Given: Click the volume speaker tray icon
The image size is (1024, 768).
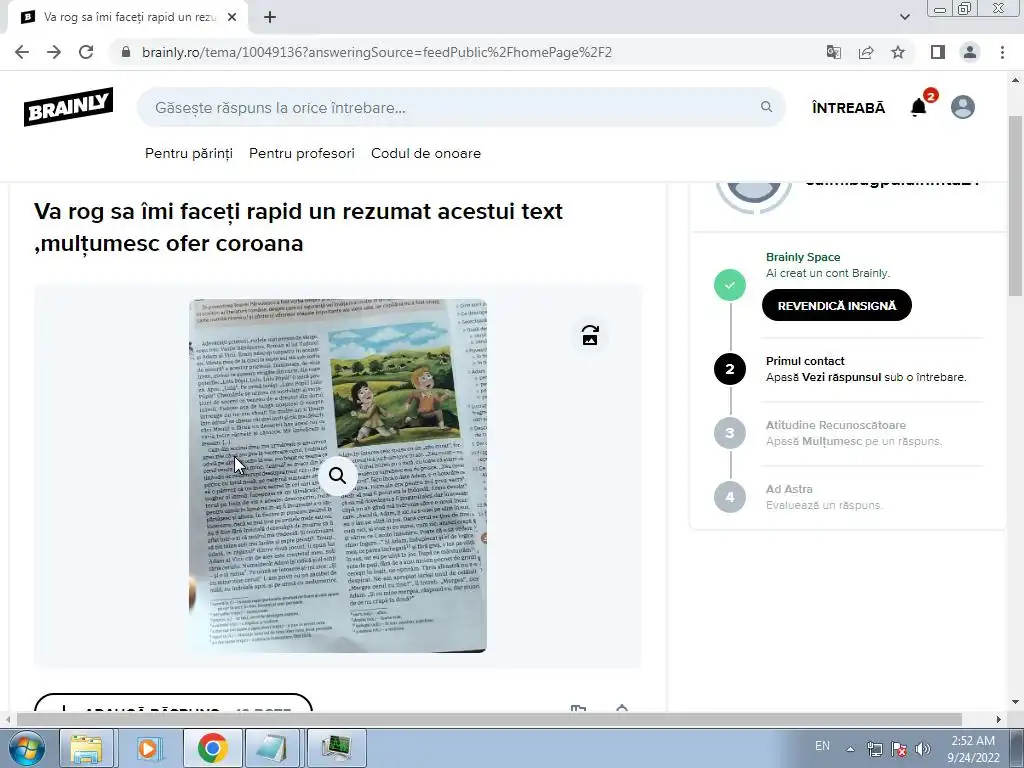Looking at the screenshot, I should pyautogui.click(x=923, y=749).
